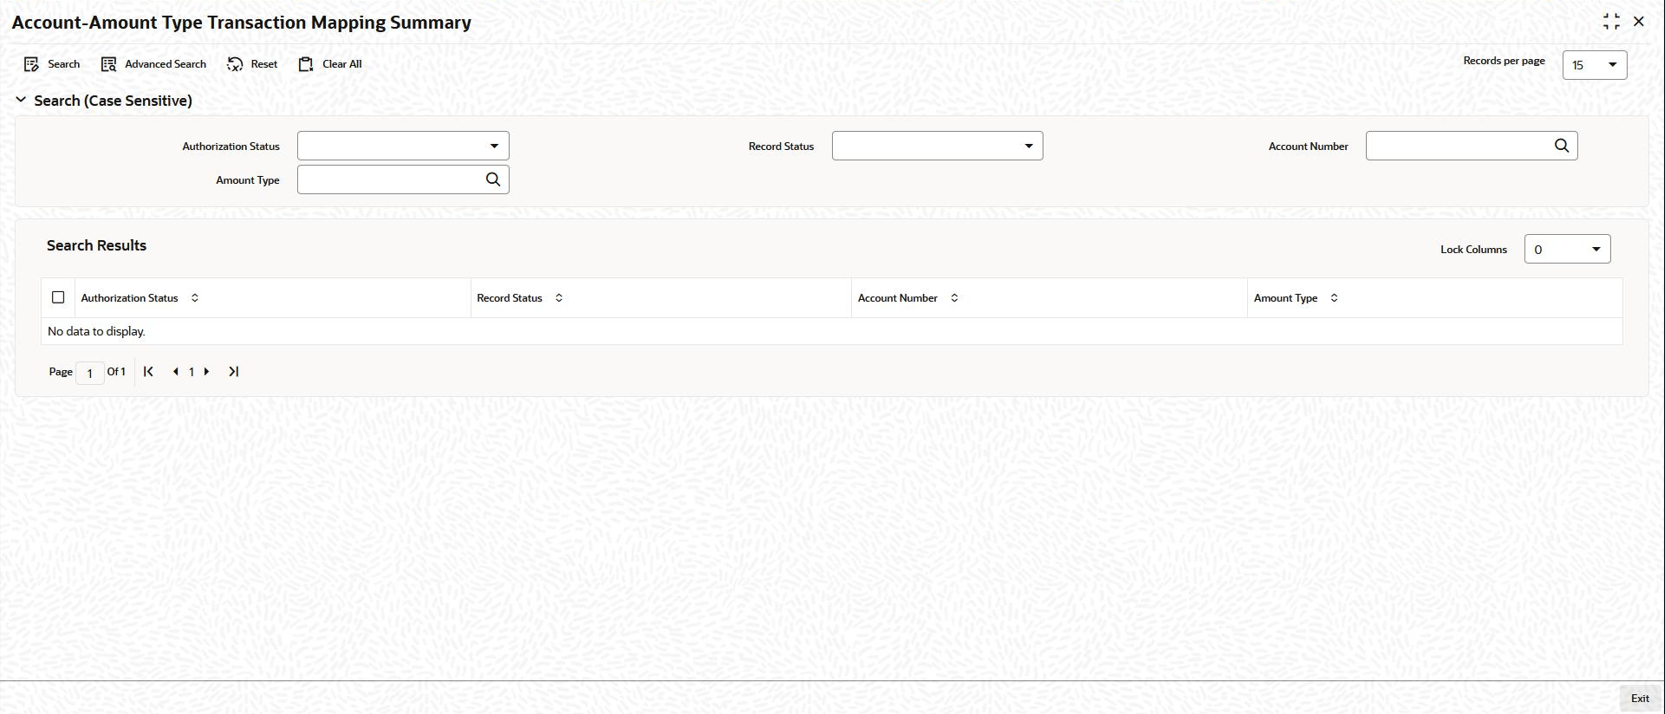Click the Amount Type lookup magnifier icon
This screenshot has width=1665, height=714.
(493, 180)
